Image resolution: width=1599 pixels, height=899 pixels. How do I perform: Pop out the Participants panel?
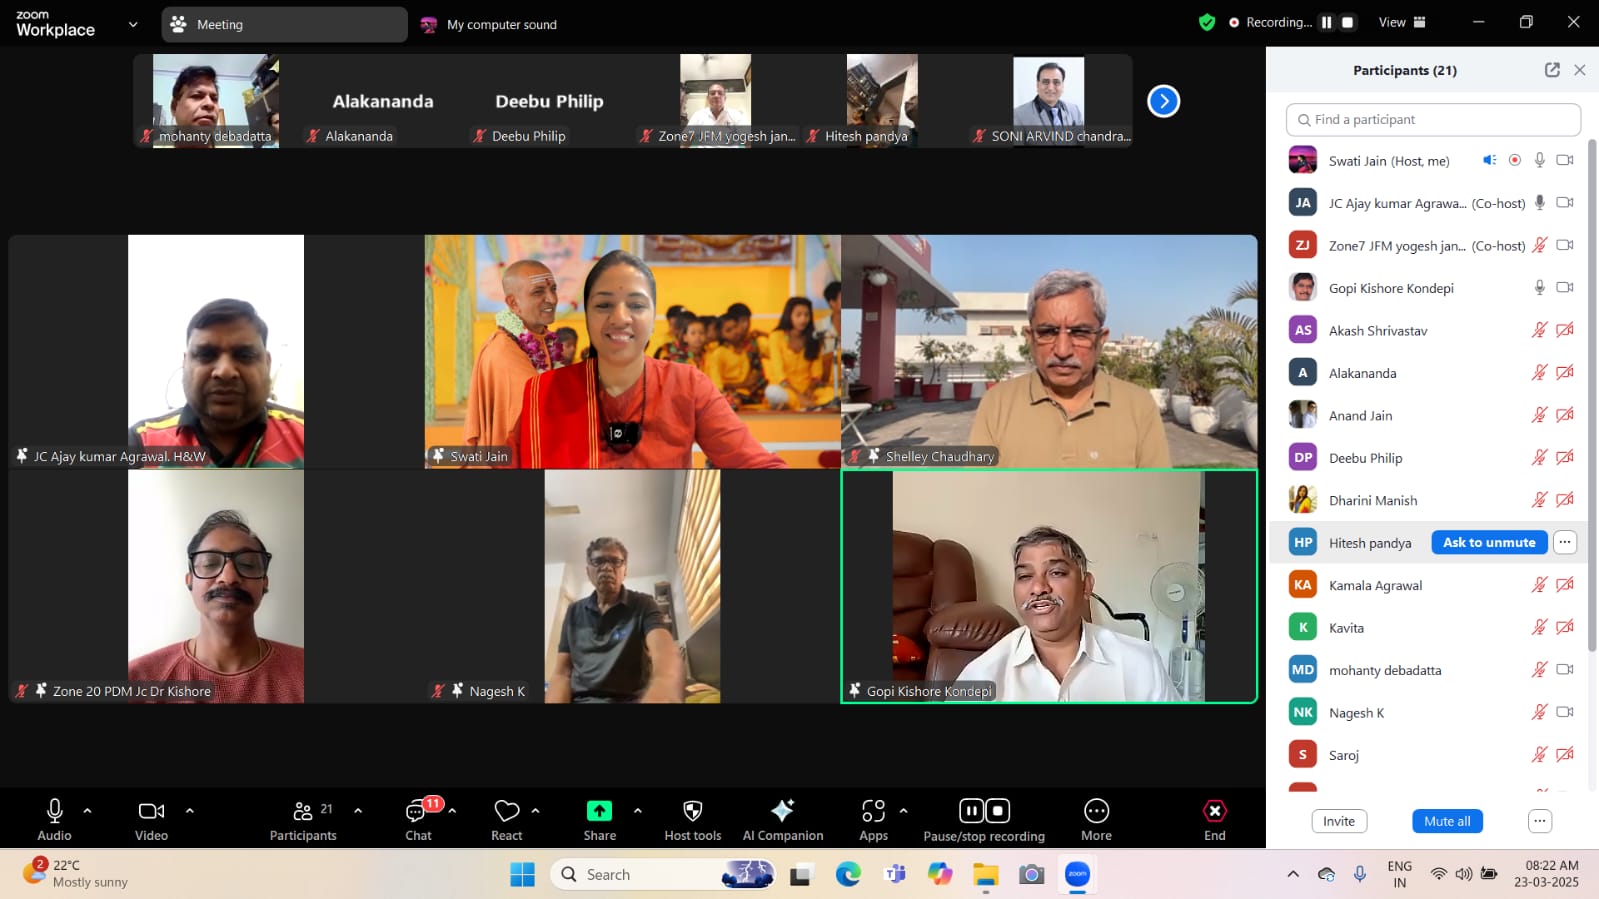[x=1551, y=70]
